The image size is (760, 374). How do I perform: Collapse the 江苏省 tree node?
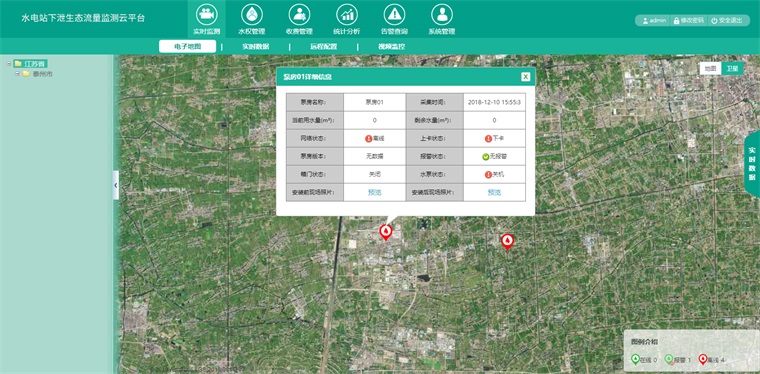coord(9,63)
